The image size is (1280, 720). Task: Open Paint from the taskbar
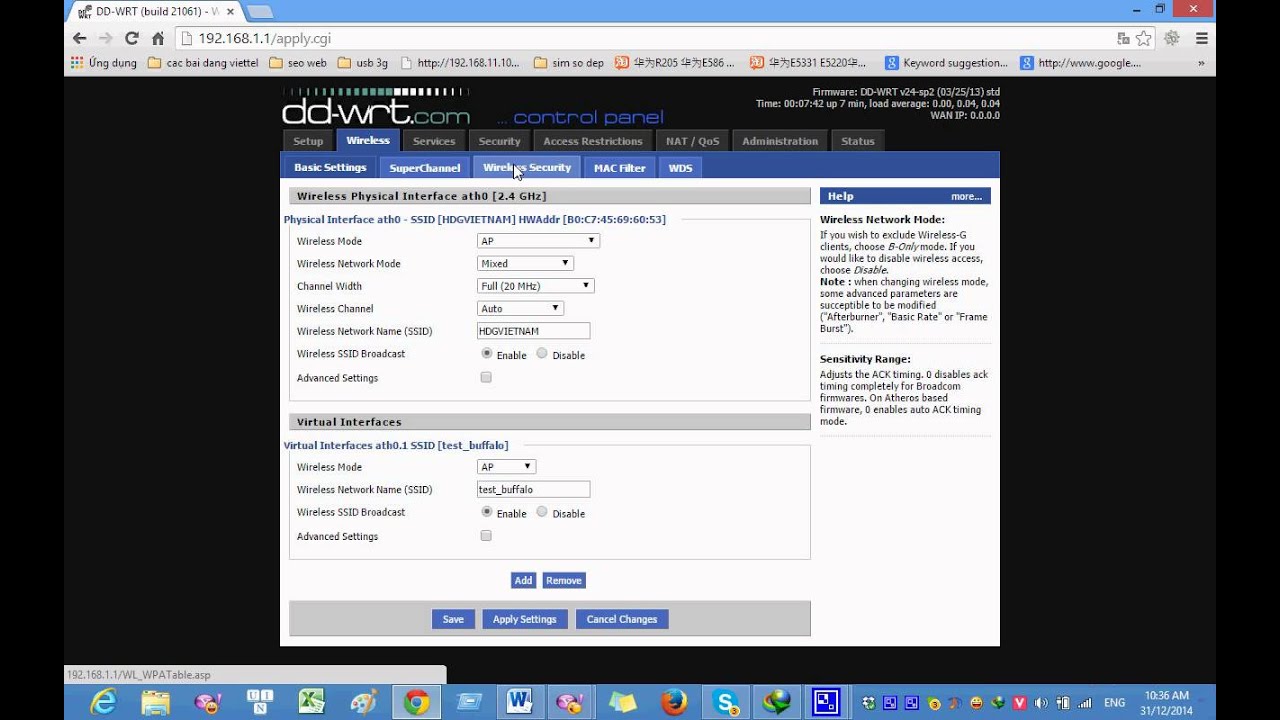coord(364,702)
